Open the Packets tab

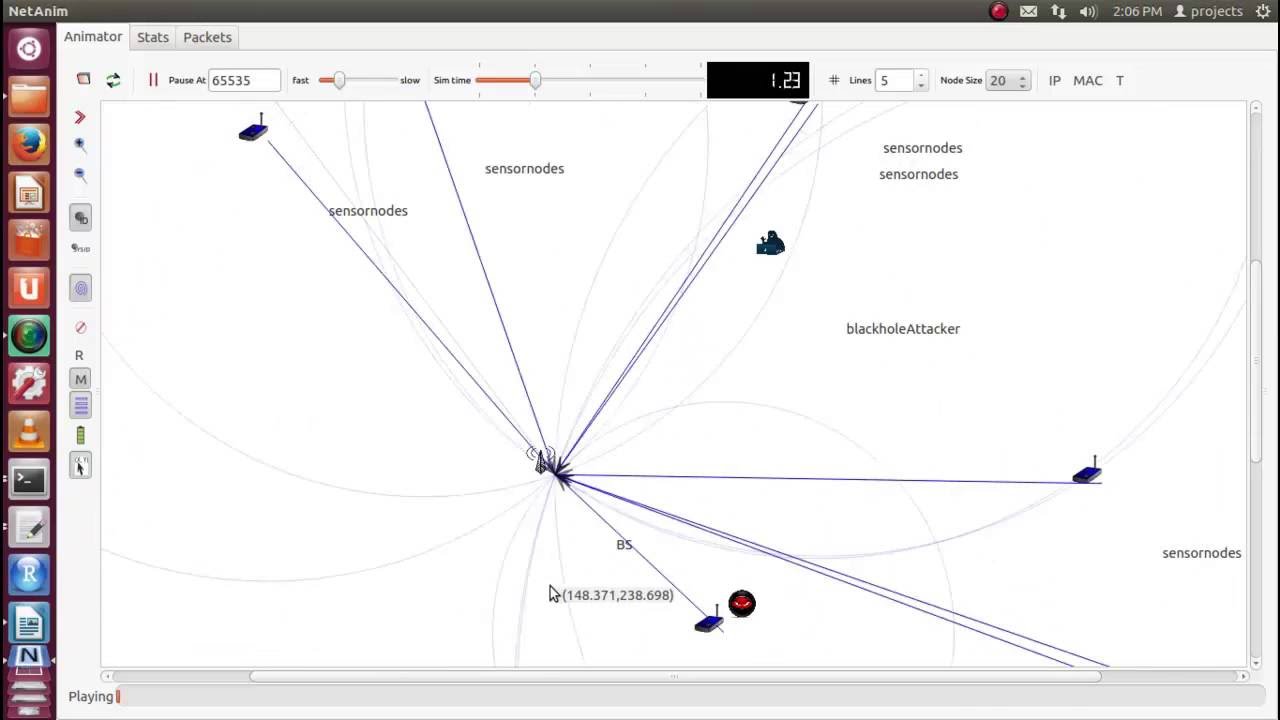(x=207, y=37)
